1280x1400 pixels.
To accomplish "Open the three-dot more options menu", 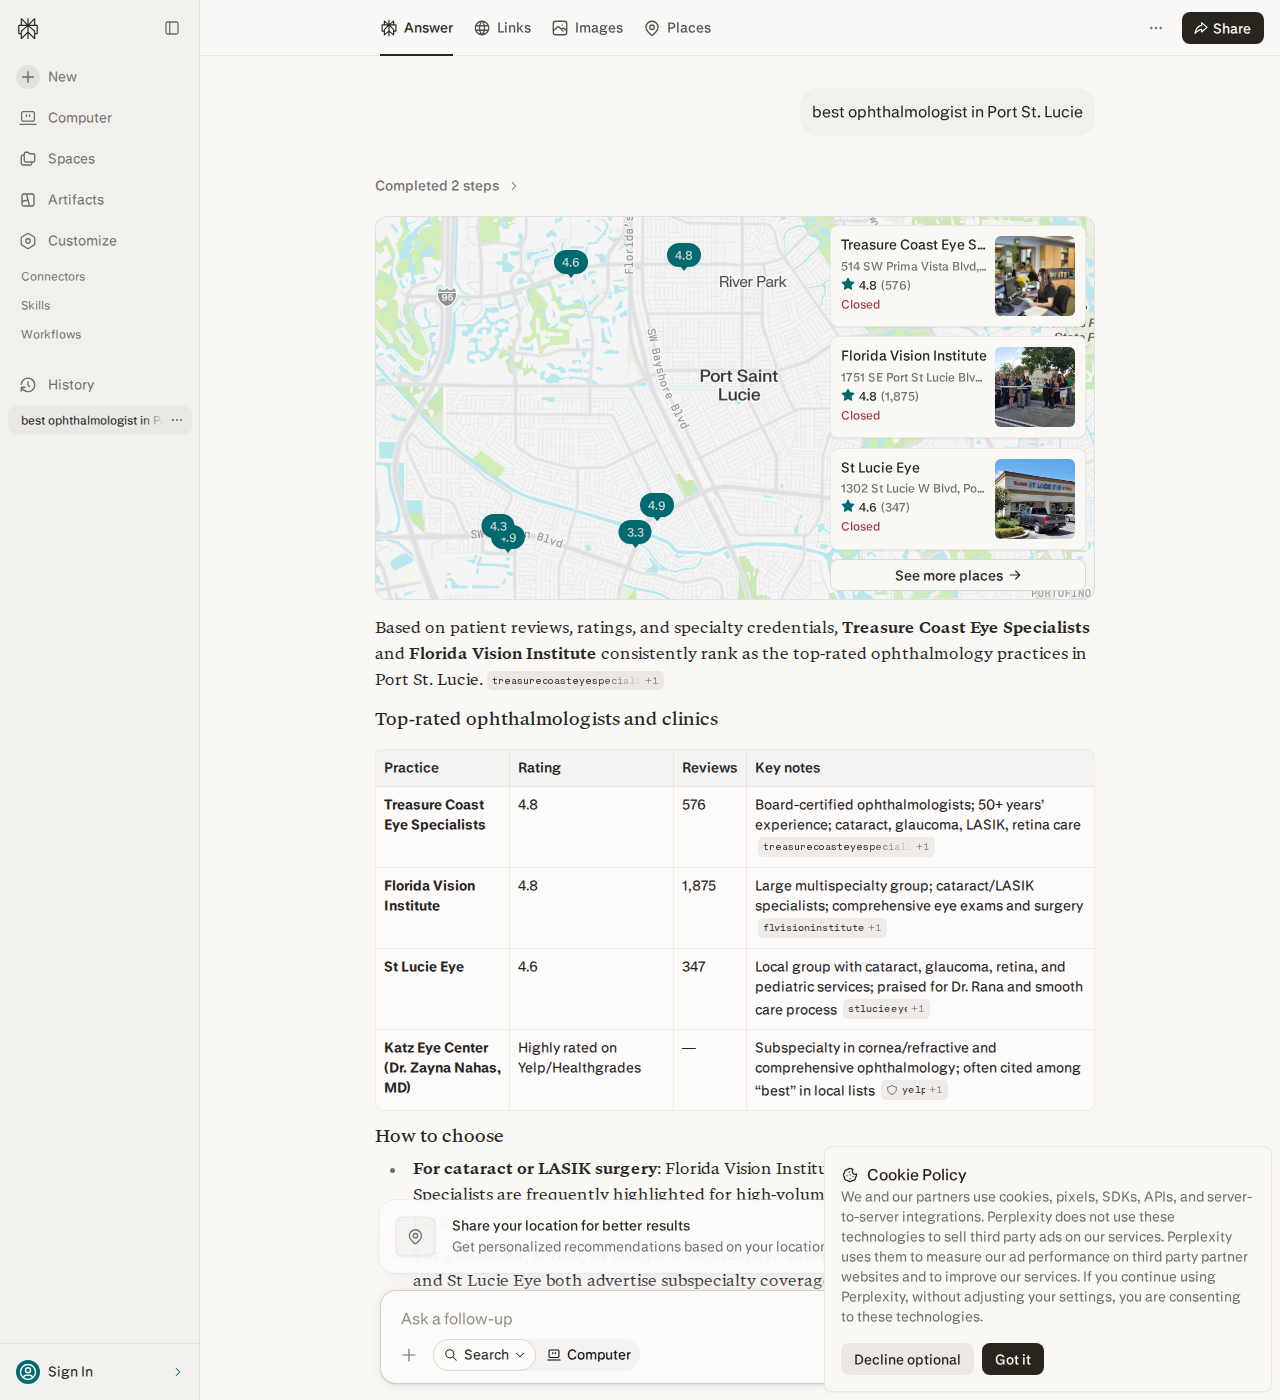I will pyautogui.click(x=1156, y=28).
